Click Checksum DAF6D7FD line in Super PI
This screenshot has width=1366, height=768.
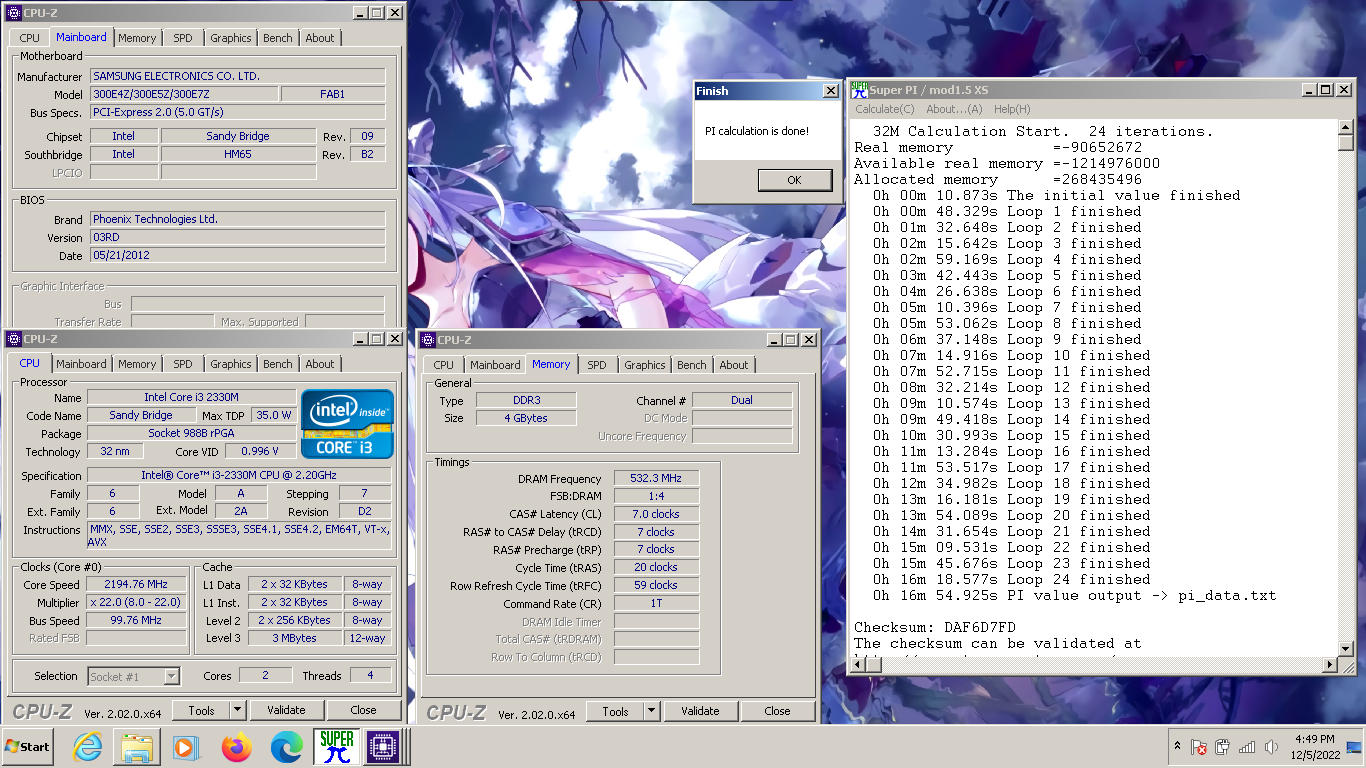pyautogui.click(x=935, y=627)
